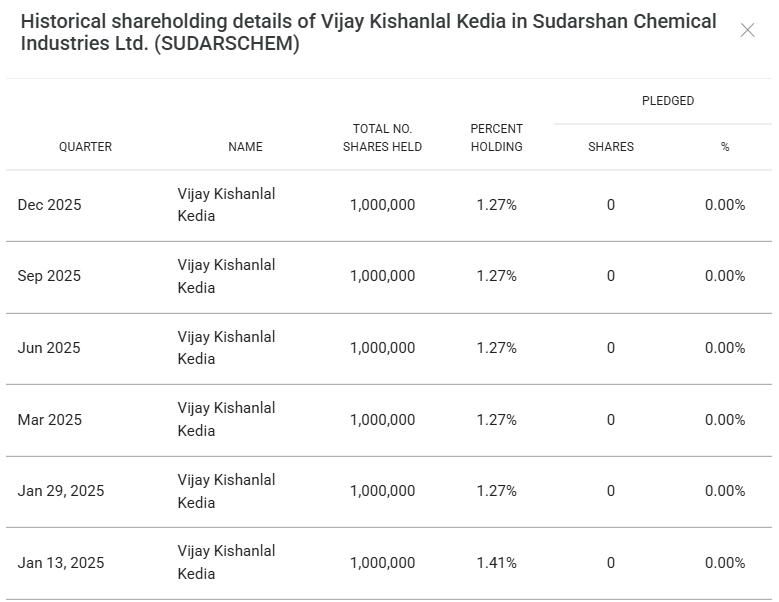Click the dialog title heading text
This screenshot has height=602, width=779.
pos(368,33)
